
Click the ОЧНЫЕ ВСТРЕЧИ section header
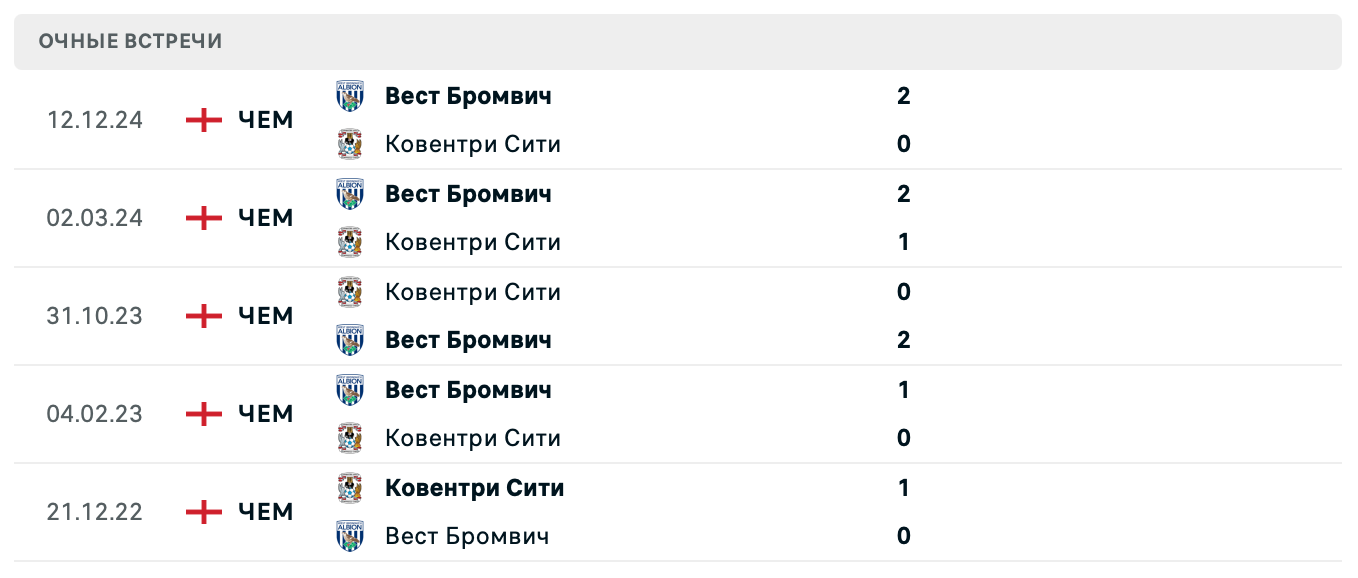coord(130,41)
